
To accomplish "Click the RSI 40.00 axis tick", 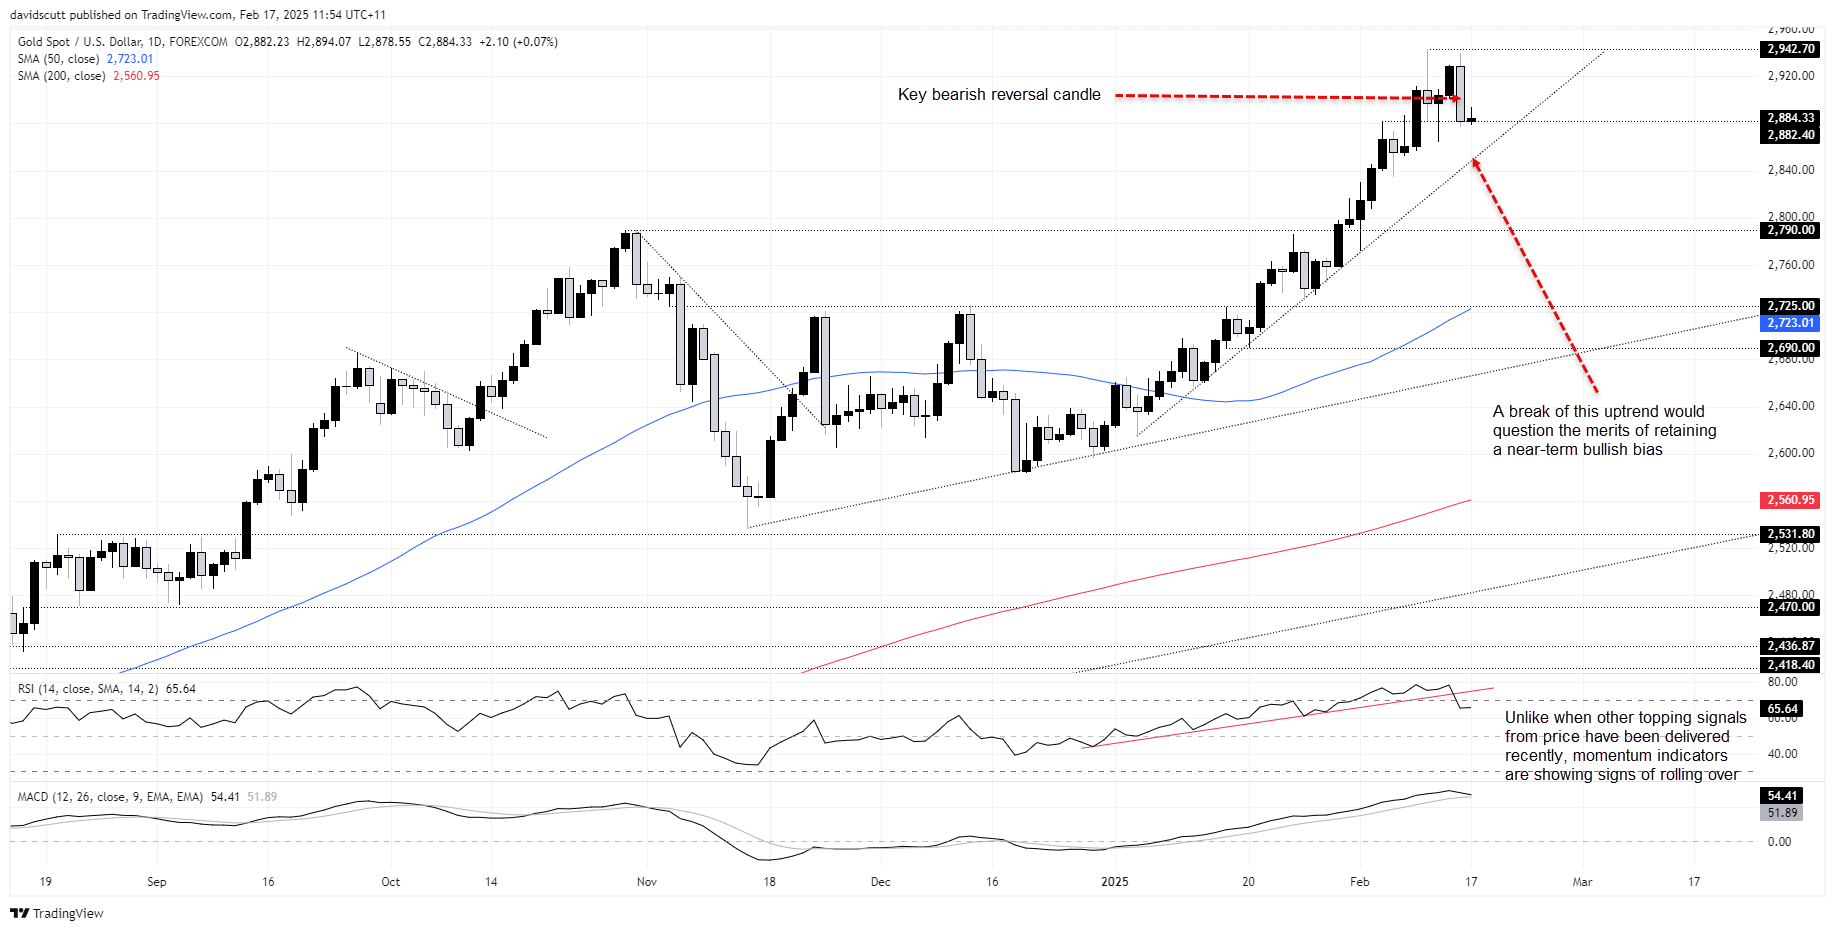I will (1782, 754).
